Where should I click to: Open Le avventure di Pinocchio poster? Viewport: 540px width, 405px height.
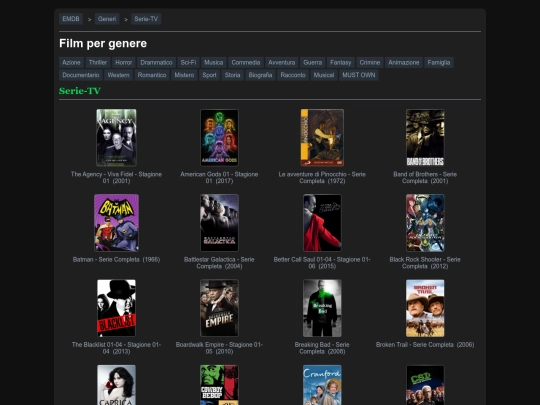(x=322, y=138)
